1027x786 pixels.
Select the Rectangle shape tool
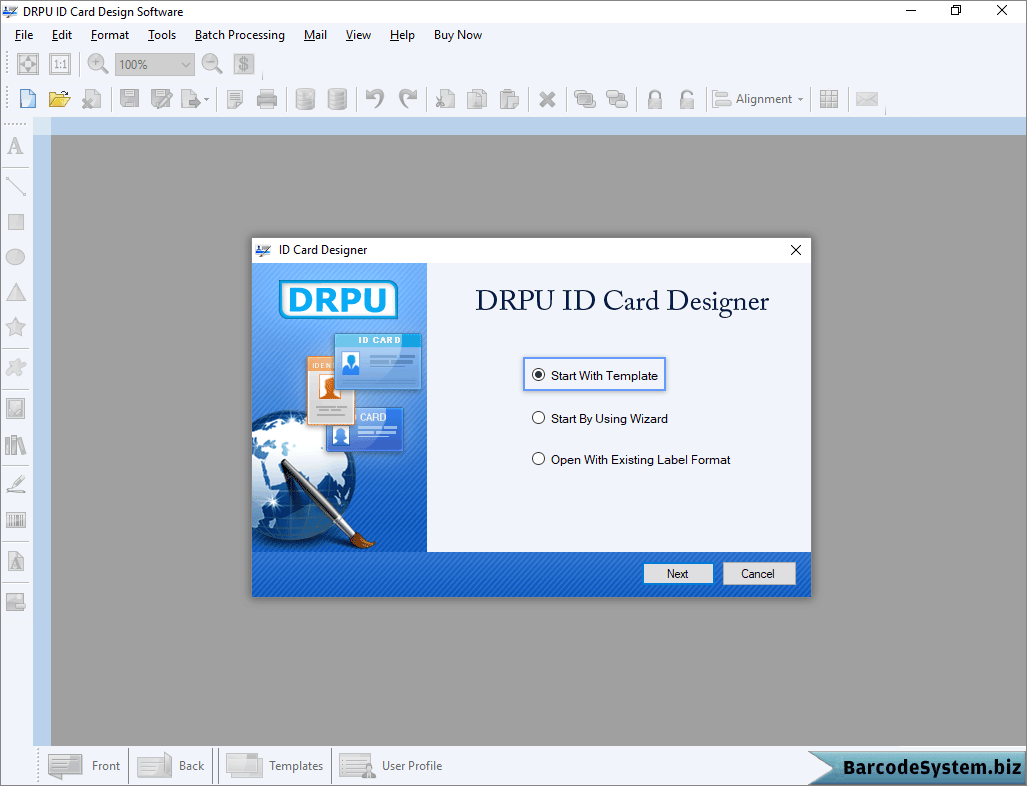tap(16, 222)
